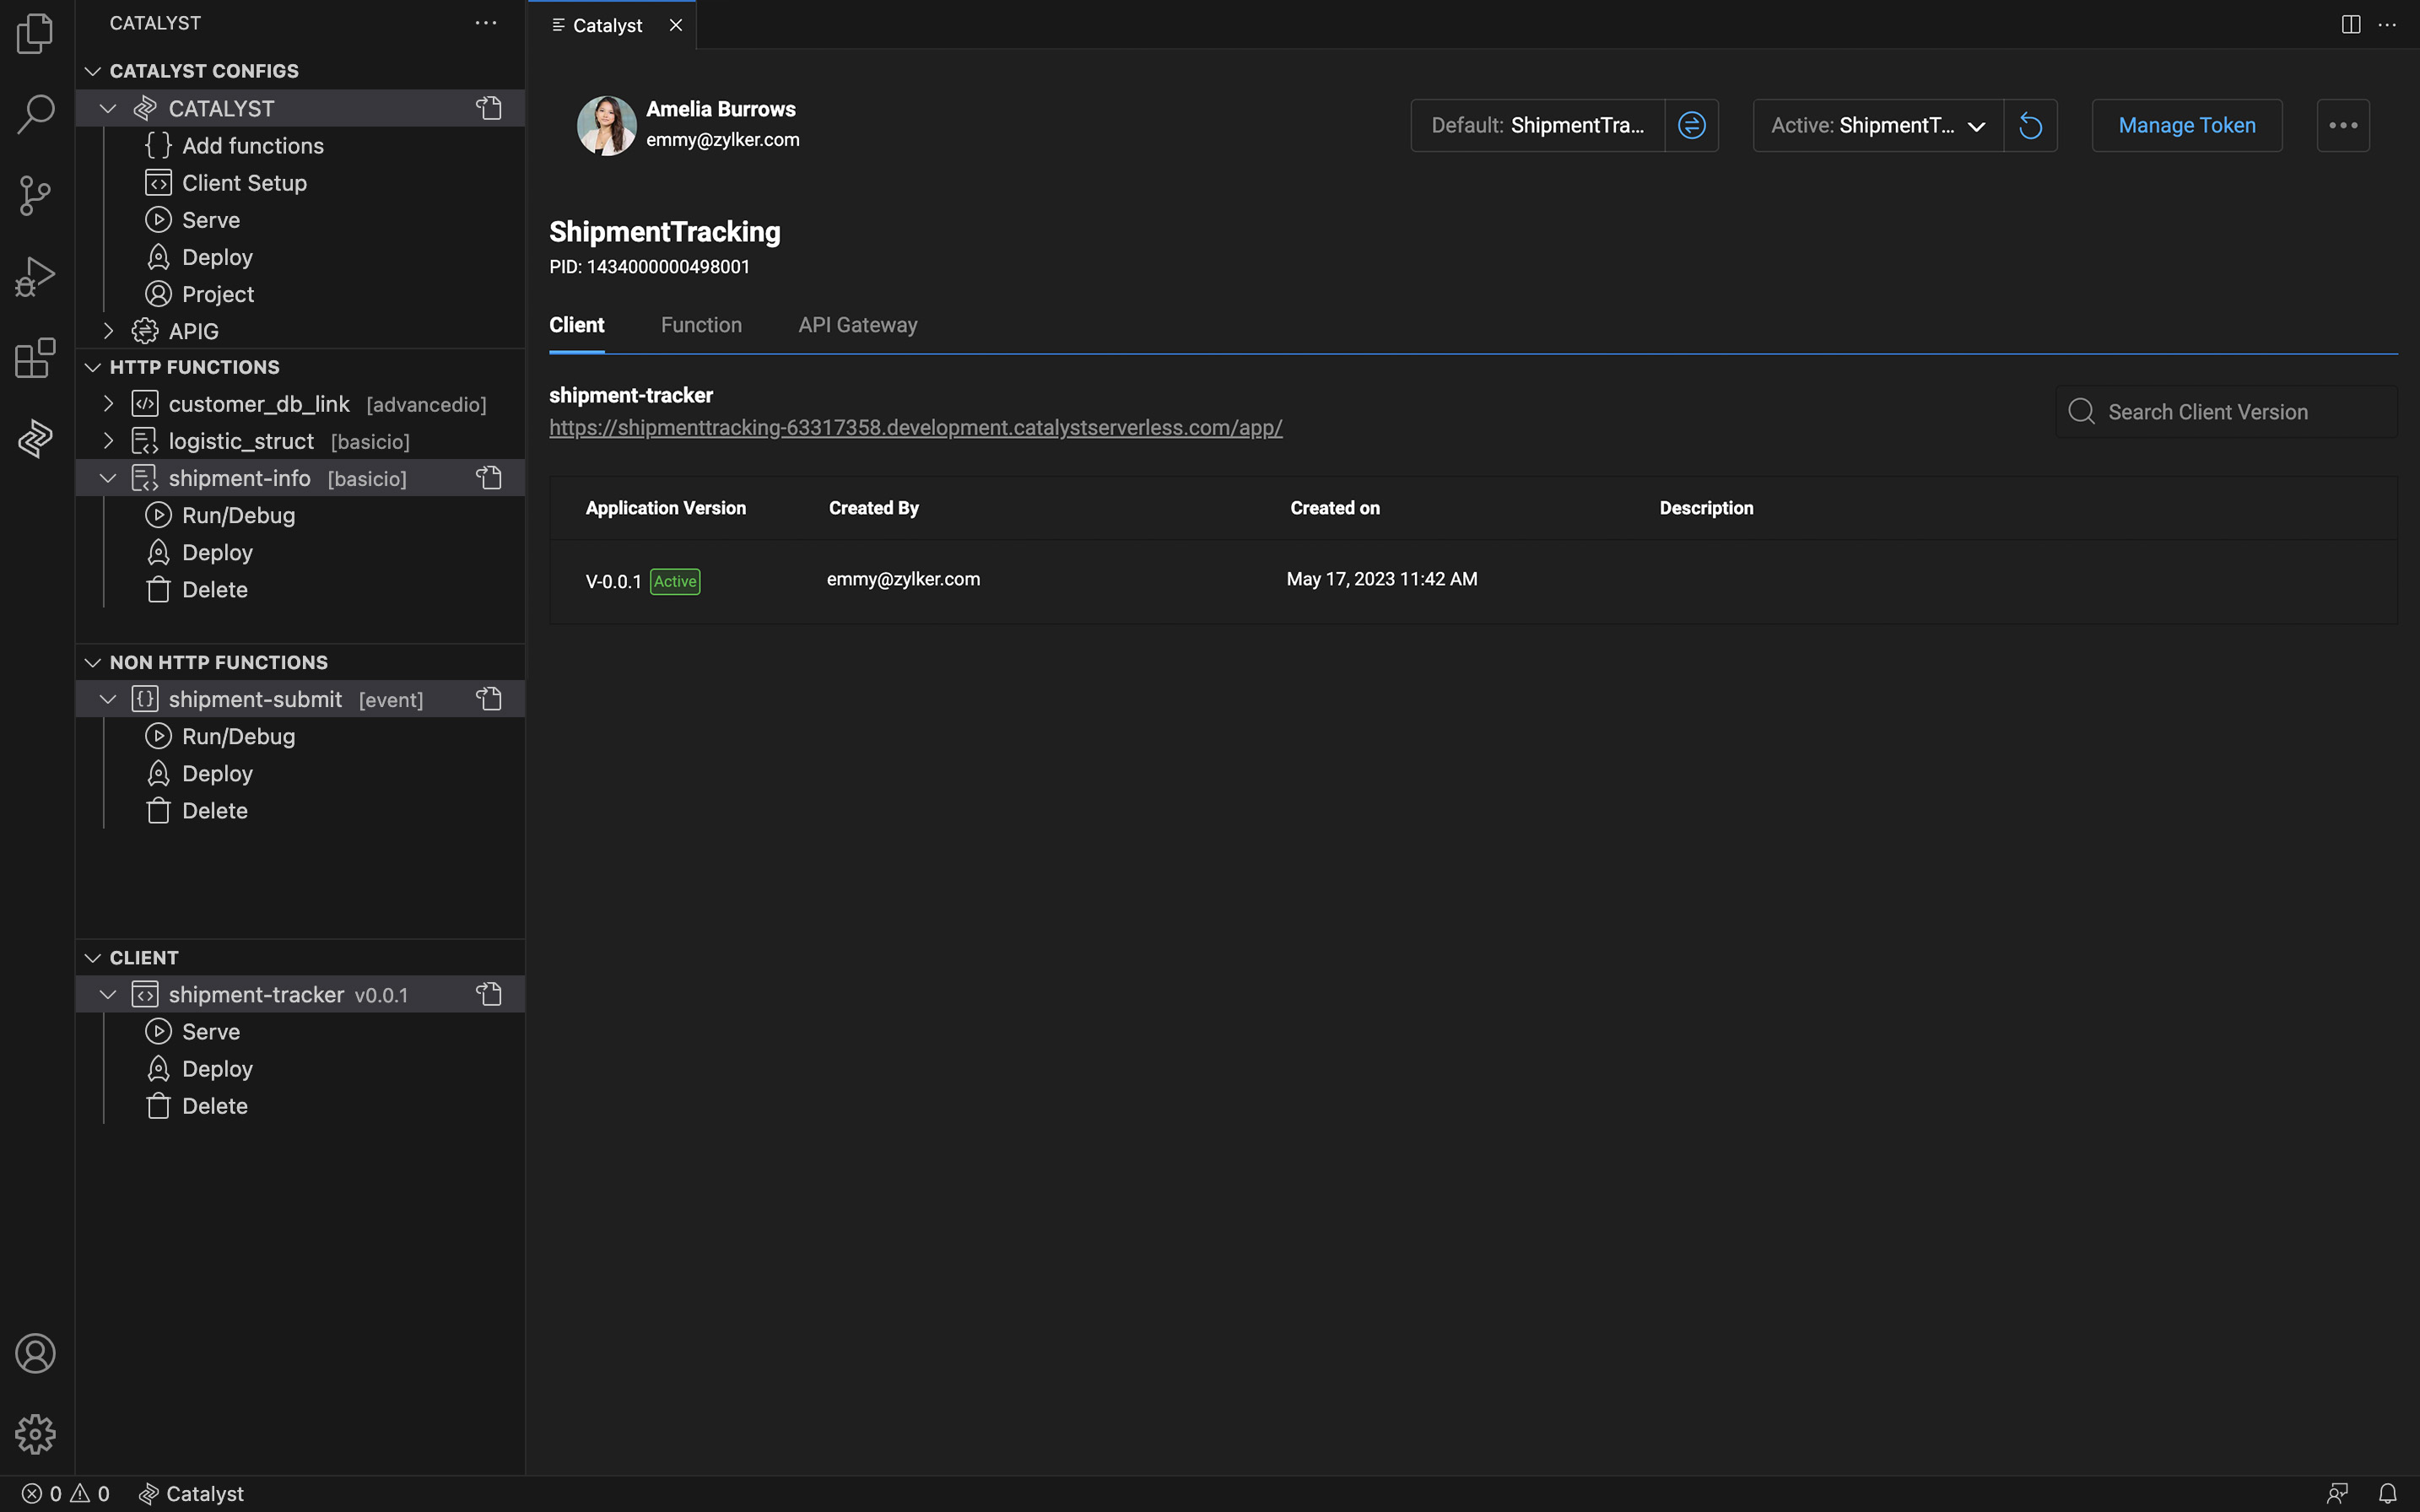2420x1512 pixels.
Task: Expand the APIG section in sidebar
Action: click(108, 329)
